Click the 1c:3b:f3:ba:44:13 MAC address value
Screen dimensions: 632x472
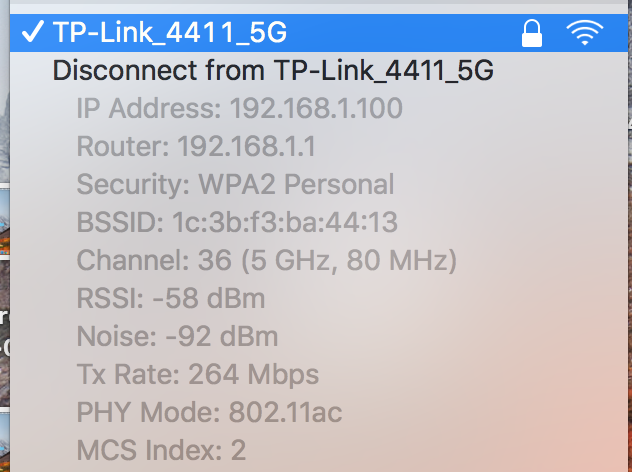[285, 222]
